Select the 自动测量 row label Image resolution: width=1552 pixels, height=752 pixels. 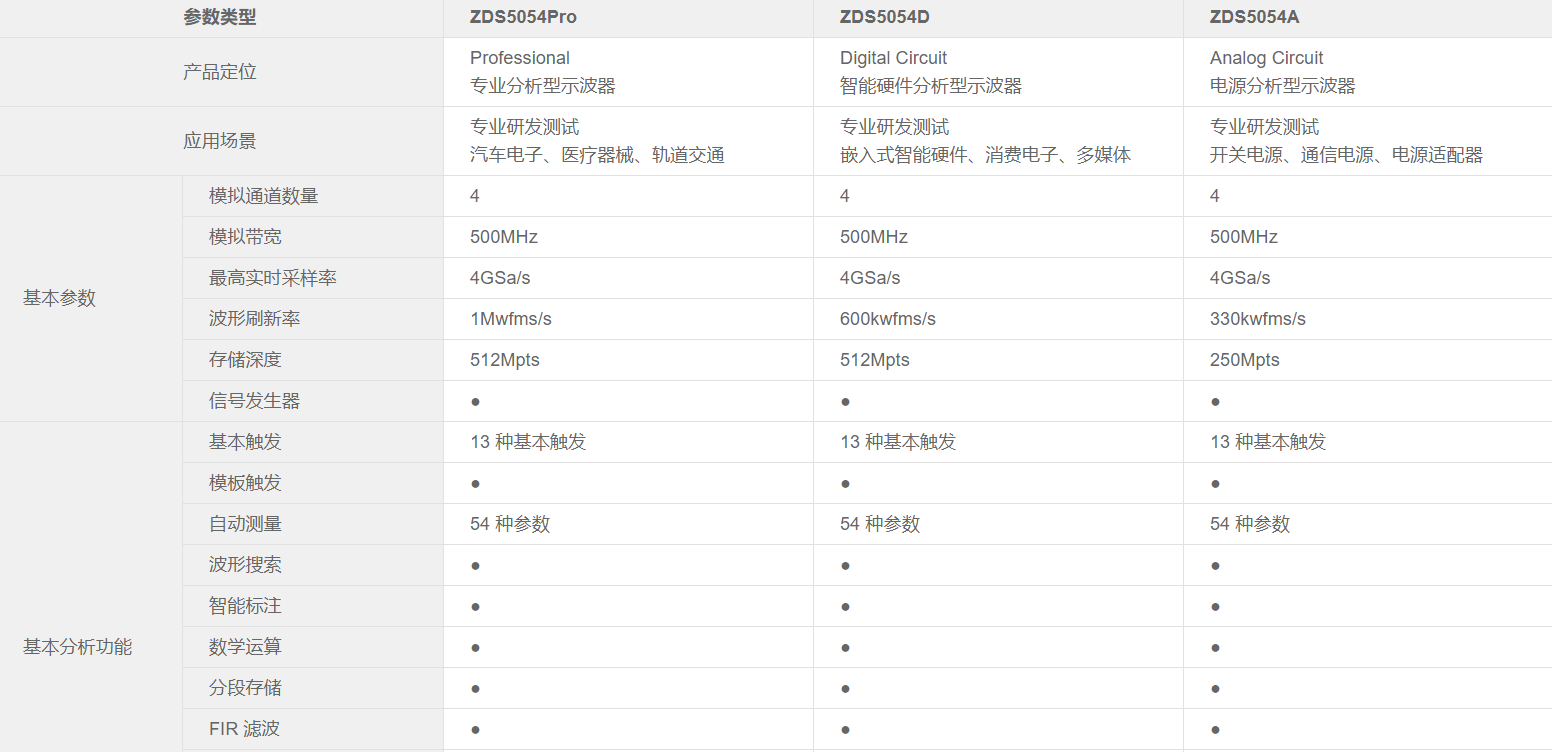[x=246, y=524]
